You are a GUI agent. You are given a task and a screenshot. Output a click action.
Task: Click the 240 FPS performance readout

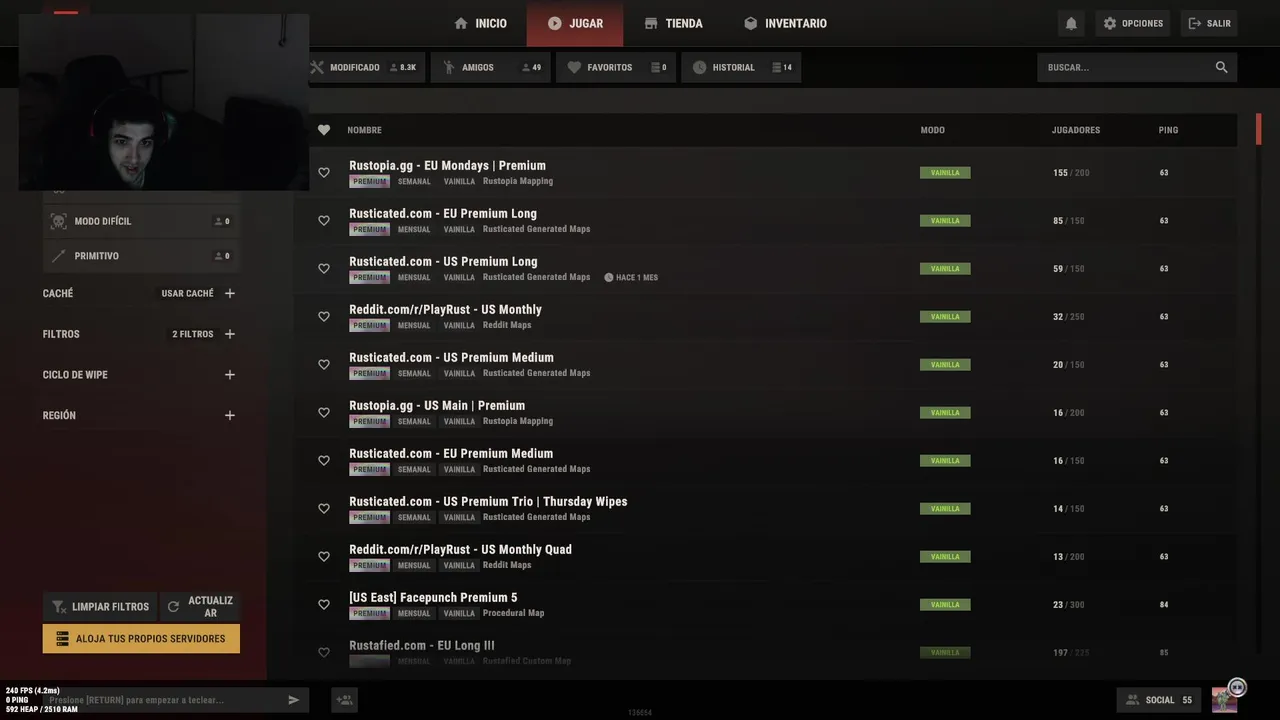(33, 691)
